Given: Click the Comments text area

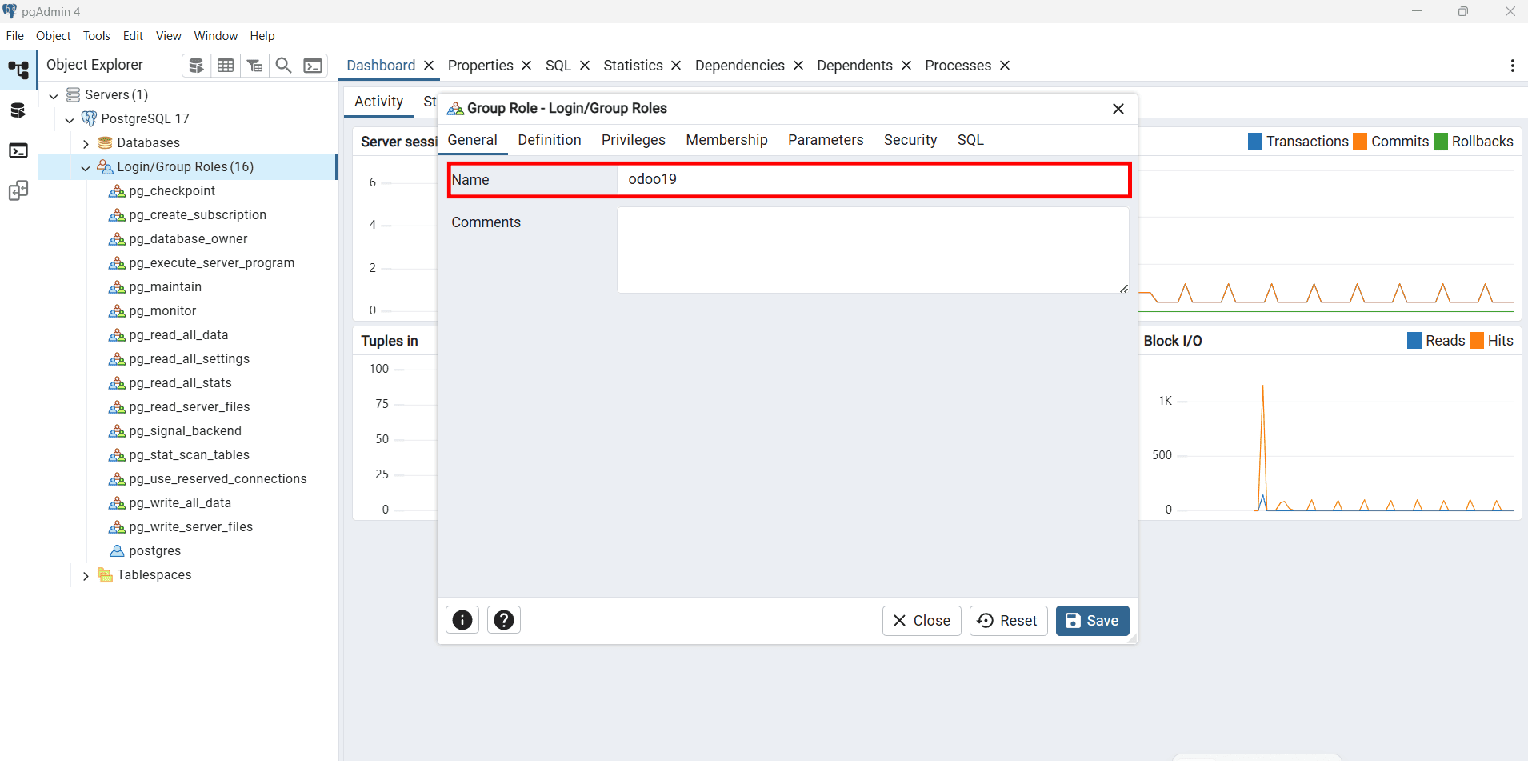Looking at the screenshot, I should pyautogui.click(x=873, y=250).
